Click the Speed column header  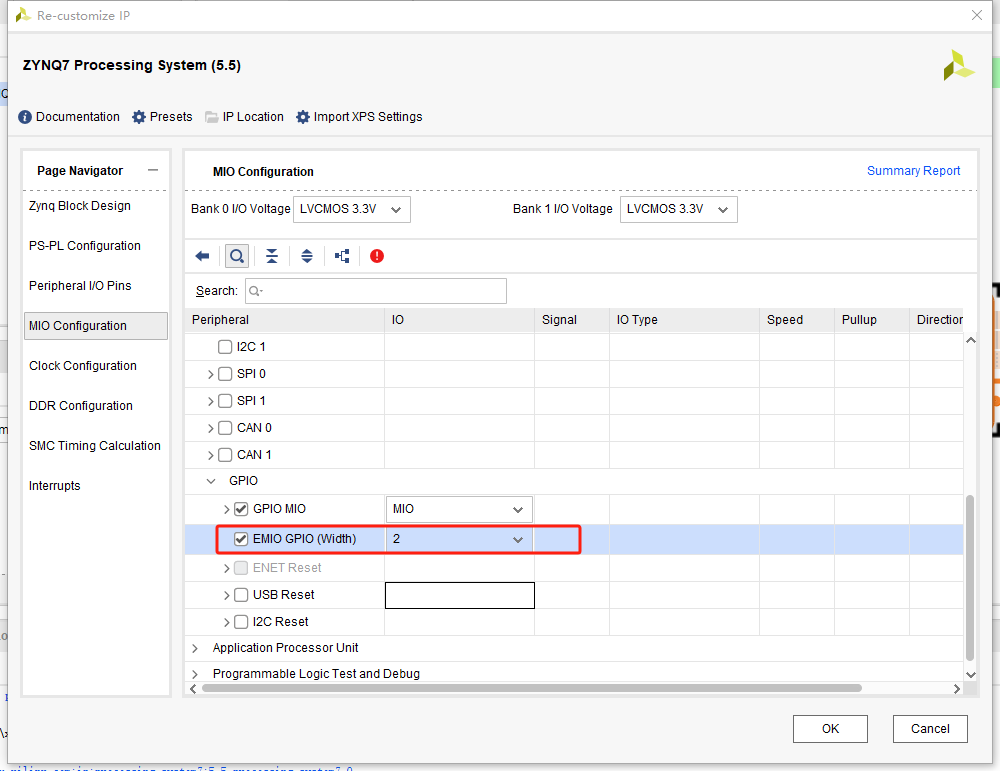point(797,320)
